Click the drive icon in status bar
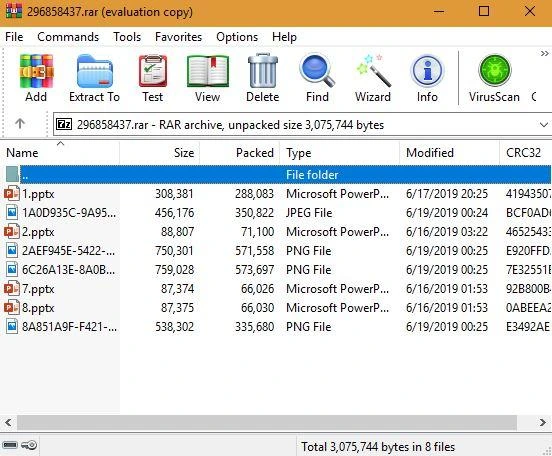 click(10, 445)
